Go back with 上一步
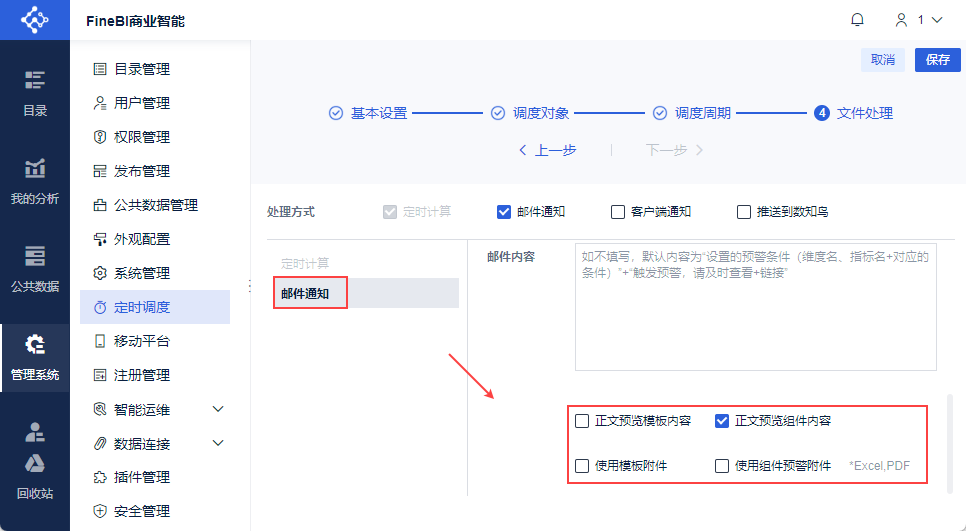Screen dimensions: 966x531 coord(548,150)
